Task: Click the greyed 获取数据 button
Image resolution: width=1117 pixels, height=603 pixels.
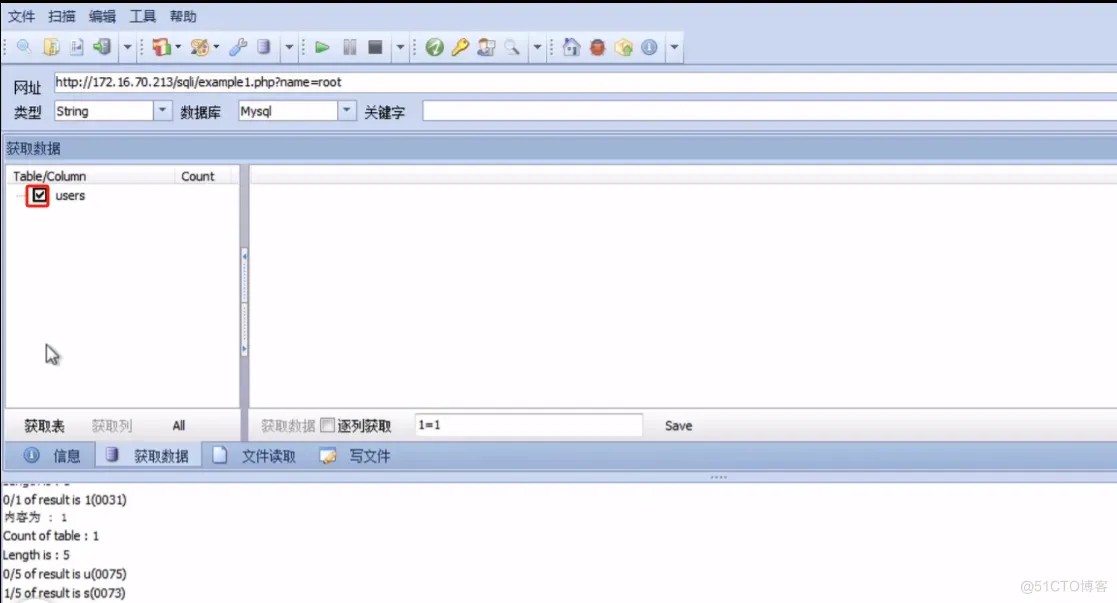Action: coord(288,426)
